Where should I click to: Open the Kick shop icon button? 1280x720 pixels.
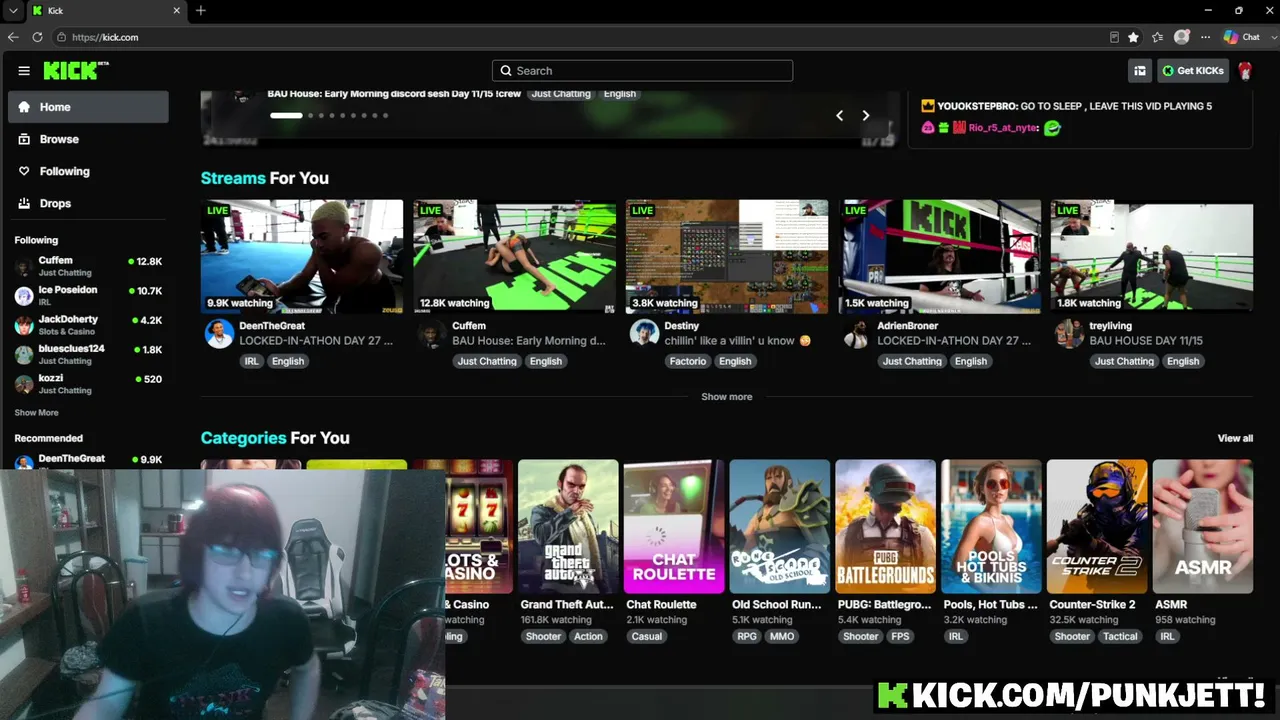coord(1140,71)
